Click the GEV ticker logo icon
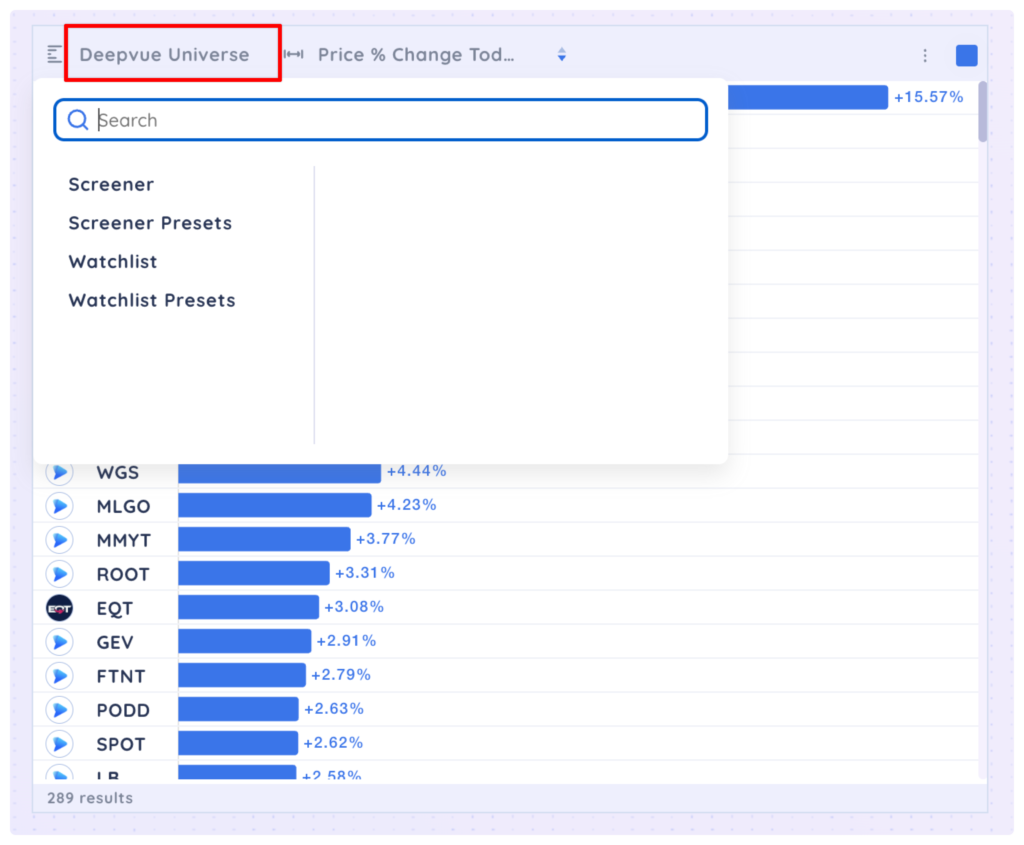The height and width of the screenshot is (845, 1024). click(x=59, y=642)
